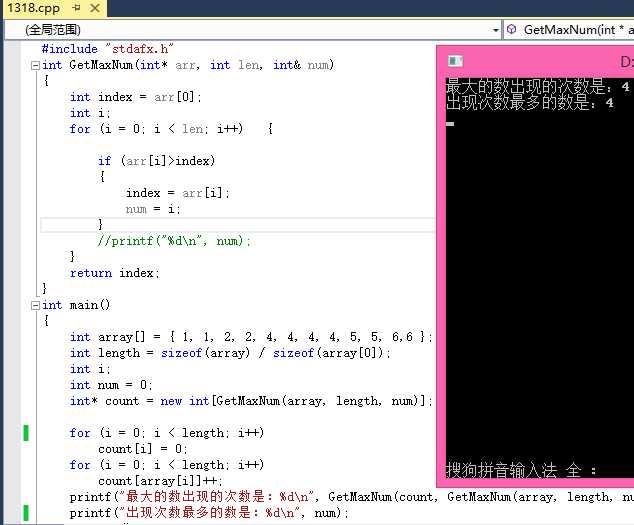Viewport: 634px width, 525px height.
Task: Collapse the main function block
Action: click(x=36, y=305)
